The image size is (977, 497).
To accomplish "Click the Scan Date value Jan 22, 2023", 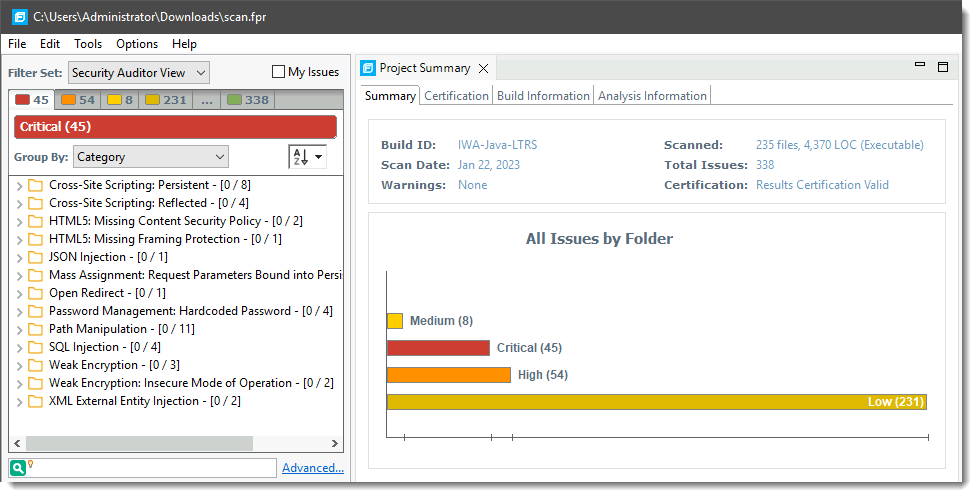I will (x=488, y=165).
